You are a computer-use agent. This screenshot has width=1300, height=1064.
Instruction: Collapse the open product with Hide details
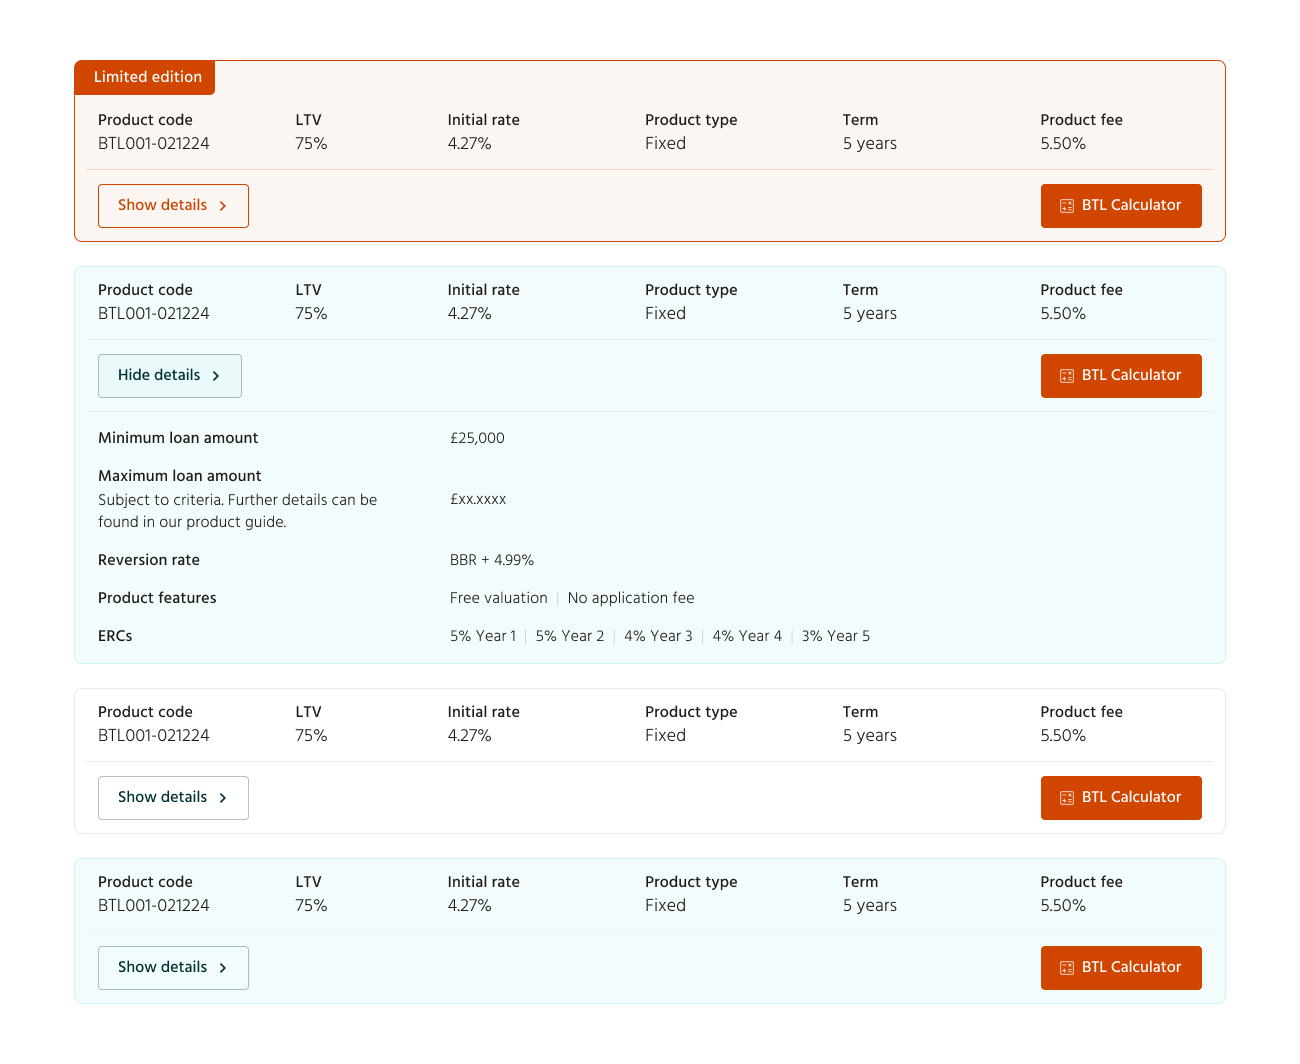169,376
